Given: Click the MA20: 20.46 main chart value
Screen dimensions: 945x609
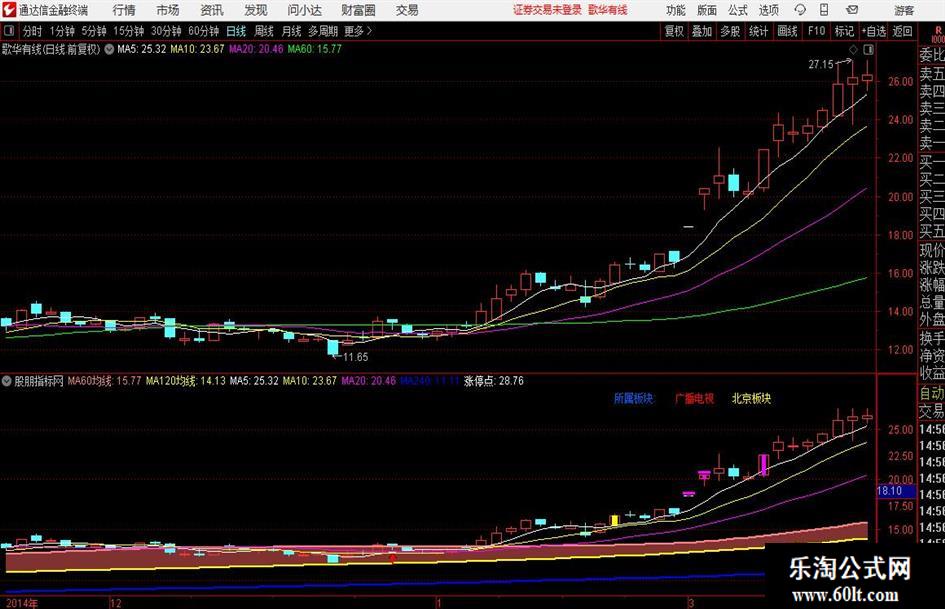Looking at the screenshot, I should tap(256, 49).
